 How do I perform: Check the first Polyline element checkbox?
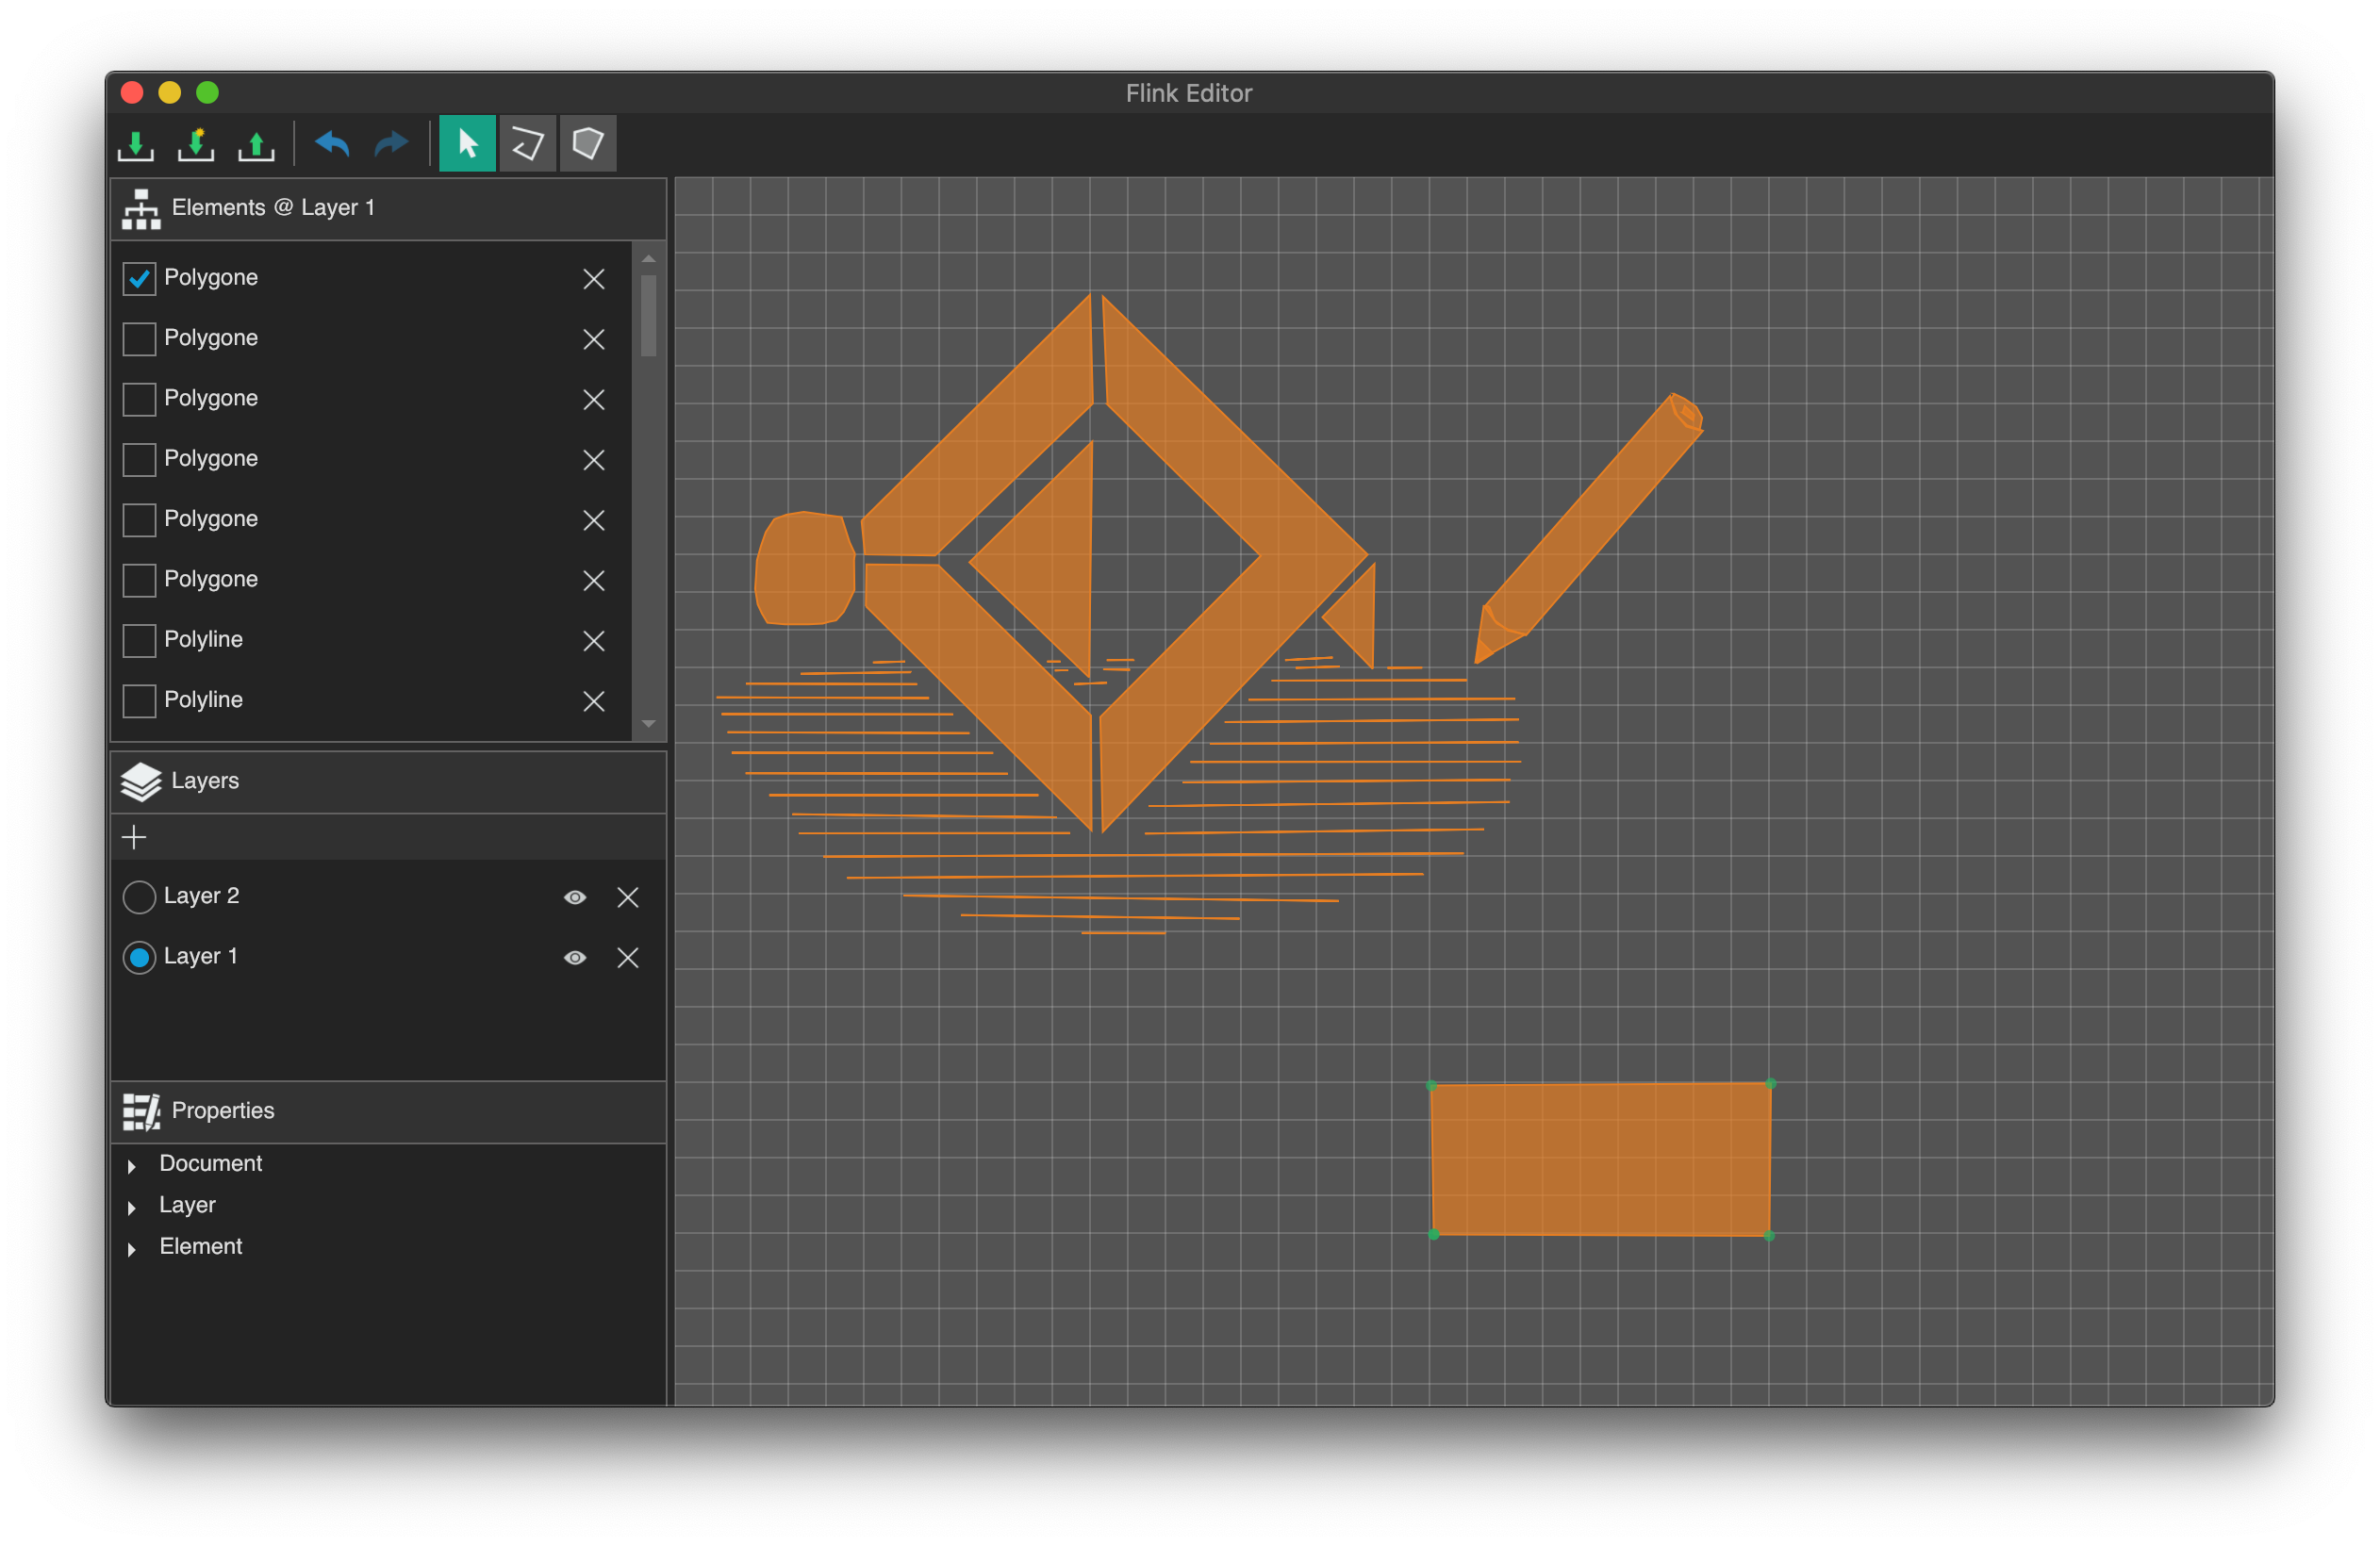coord(139,640)
